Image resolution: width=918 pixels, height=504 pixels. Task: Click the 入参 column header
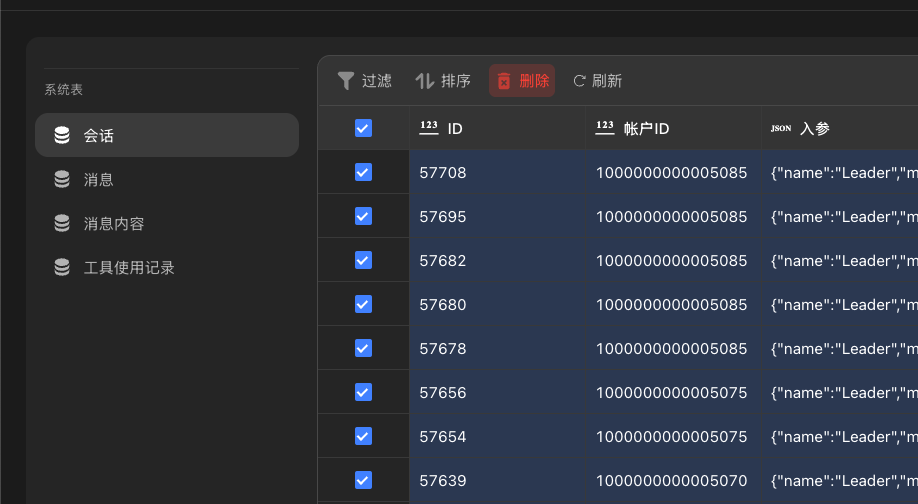[x=840, y=128]
